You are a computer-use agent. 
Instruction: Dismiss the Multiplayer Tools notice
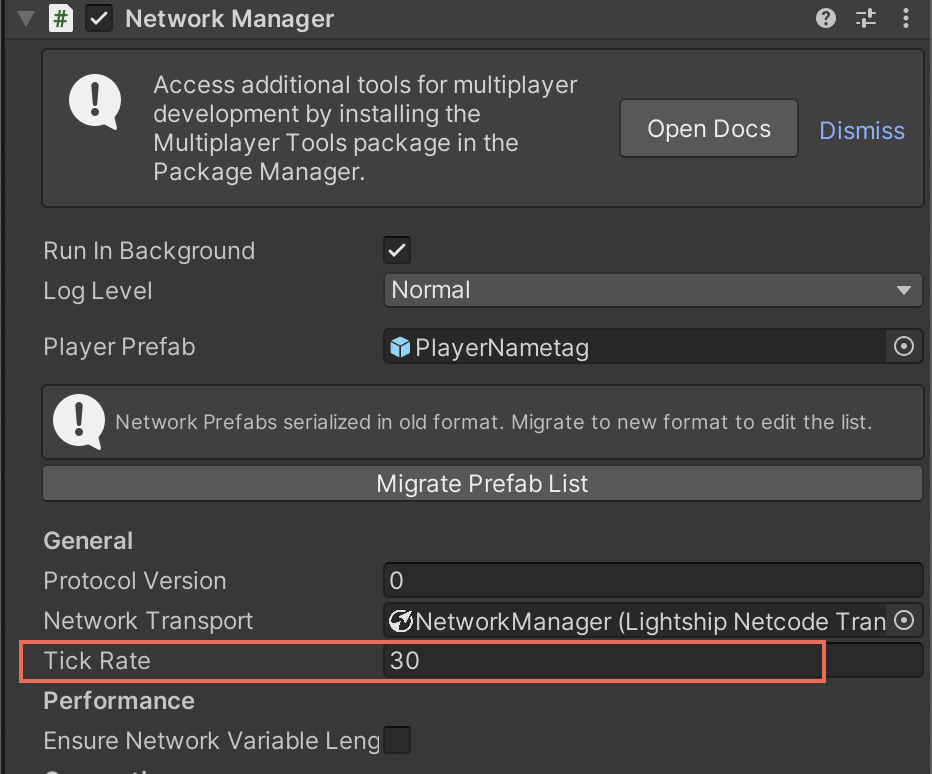coord(862,130)
